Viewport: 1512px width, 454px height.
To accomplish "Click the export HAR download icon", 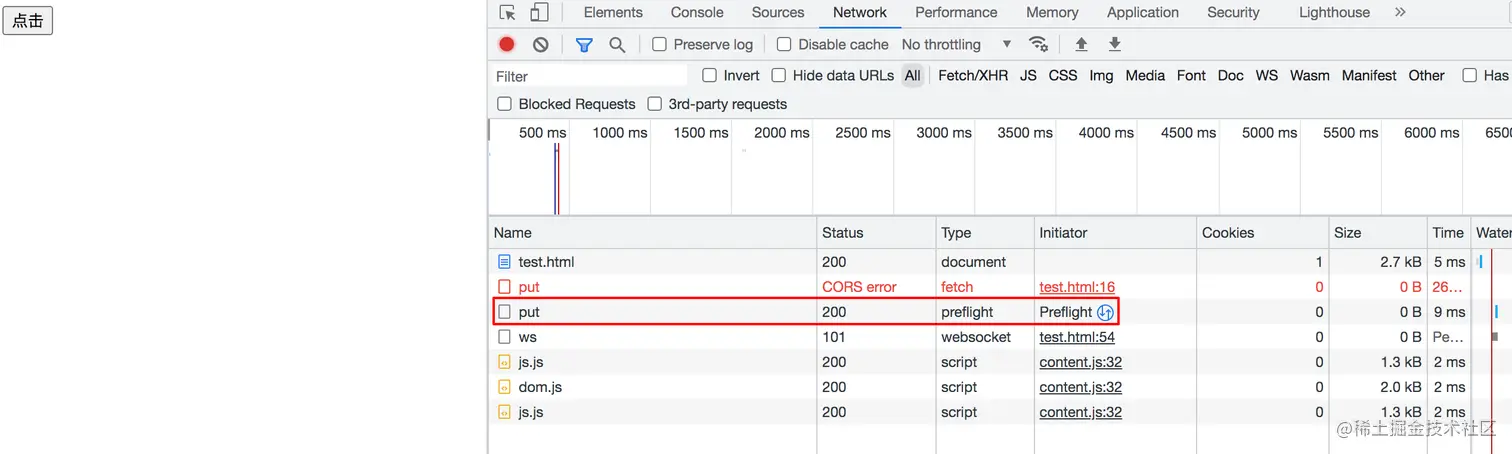I will [x=1115, y=44].
